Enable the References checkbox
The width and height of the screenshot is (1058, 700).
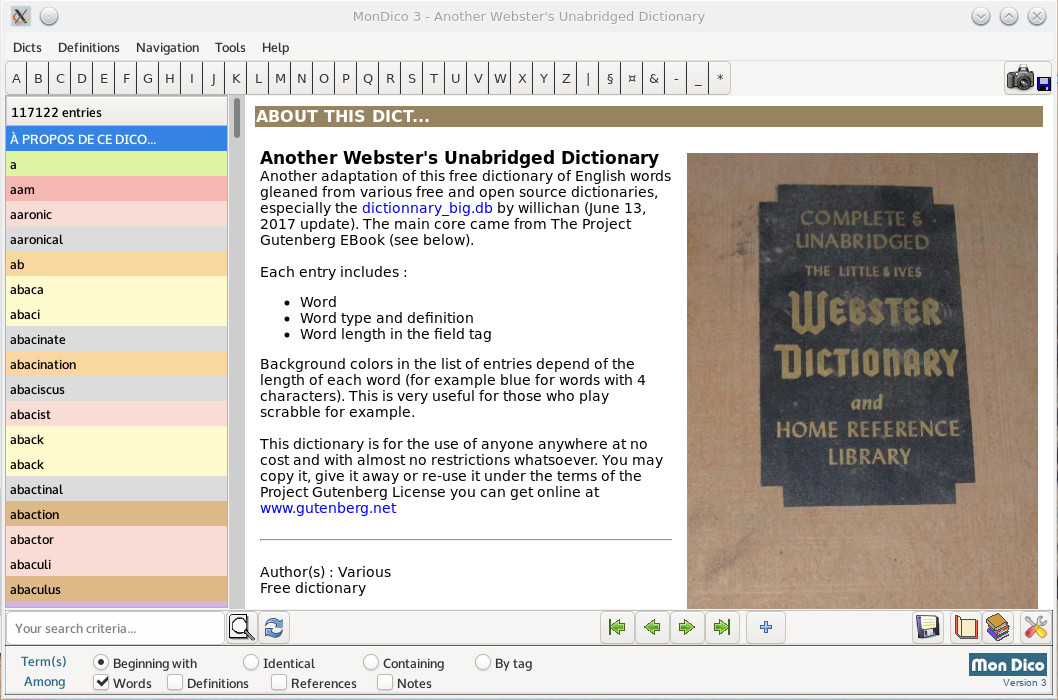tap(279, 682)
